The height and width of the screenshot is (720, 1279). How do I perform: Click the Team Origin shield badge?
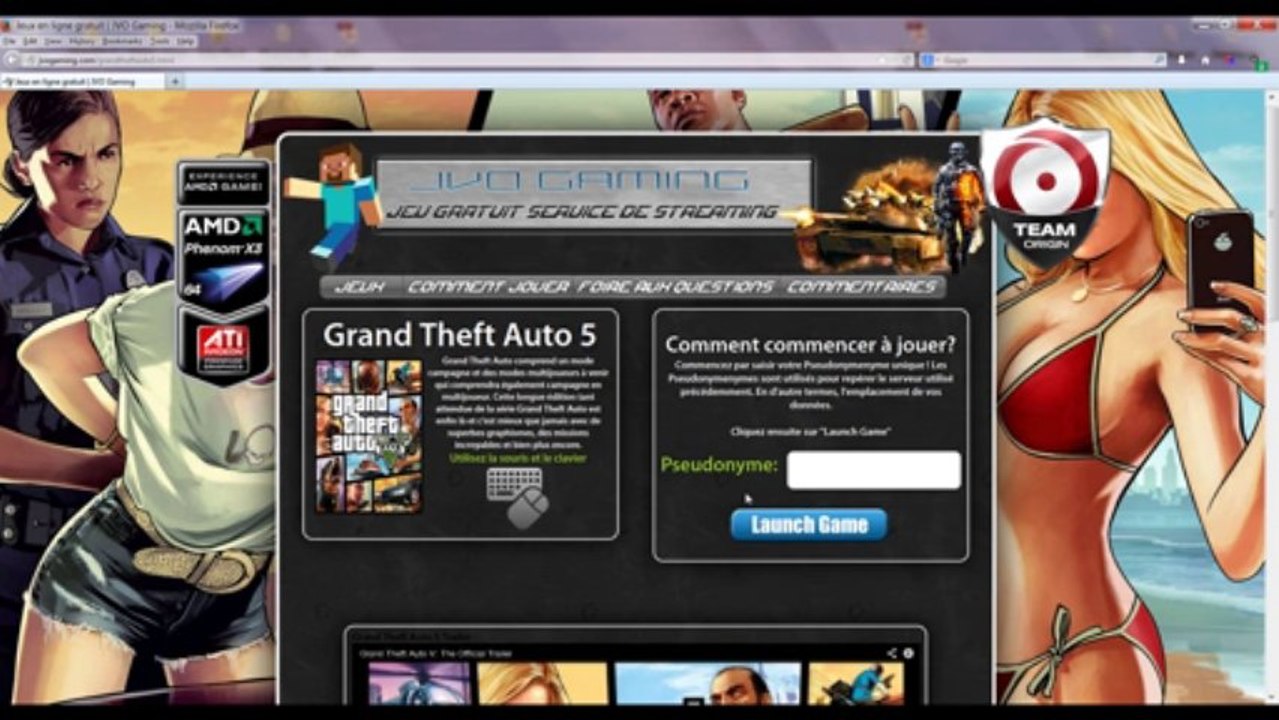[x=1046, y=192]
